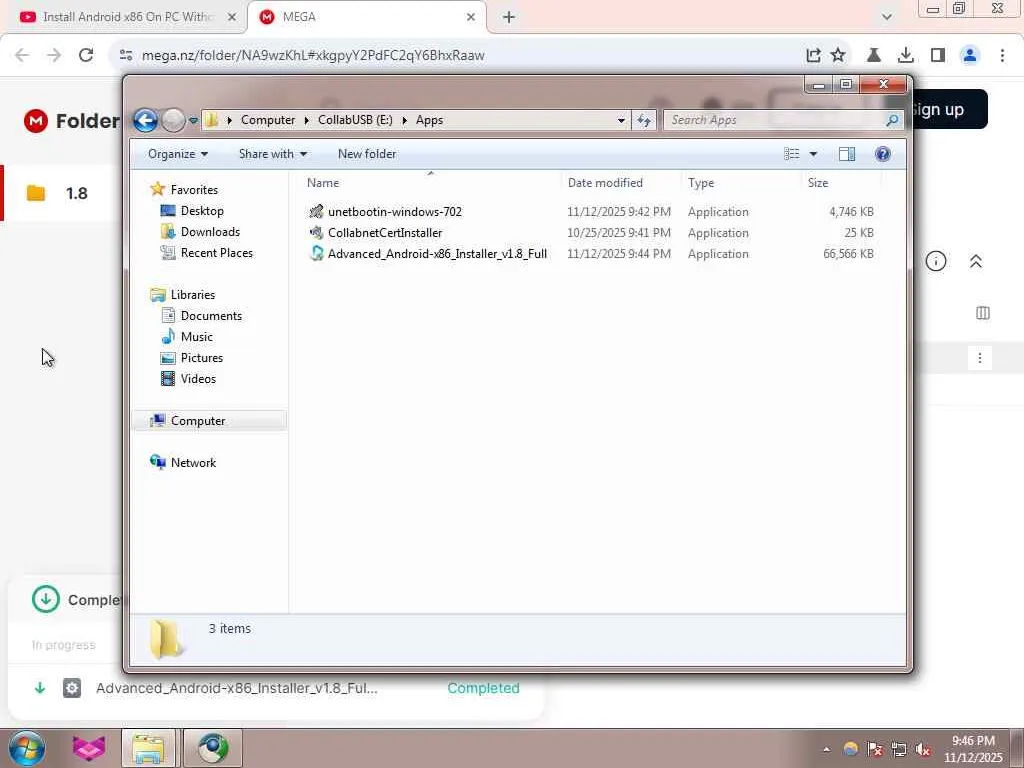The image size is (1024, 768).
Task: Click the Advanced_Android-x86 installer file icon
Action: point(316,253)
